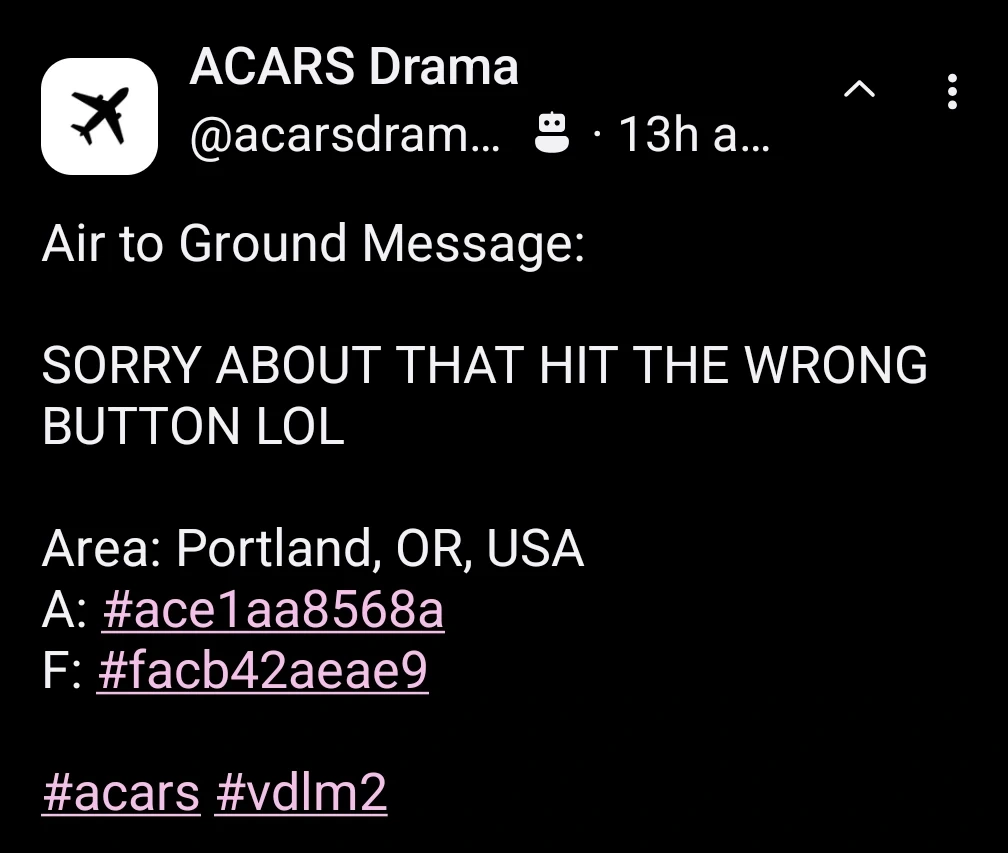Click the "F:" label before flight hashtag

coord(62,670)
